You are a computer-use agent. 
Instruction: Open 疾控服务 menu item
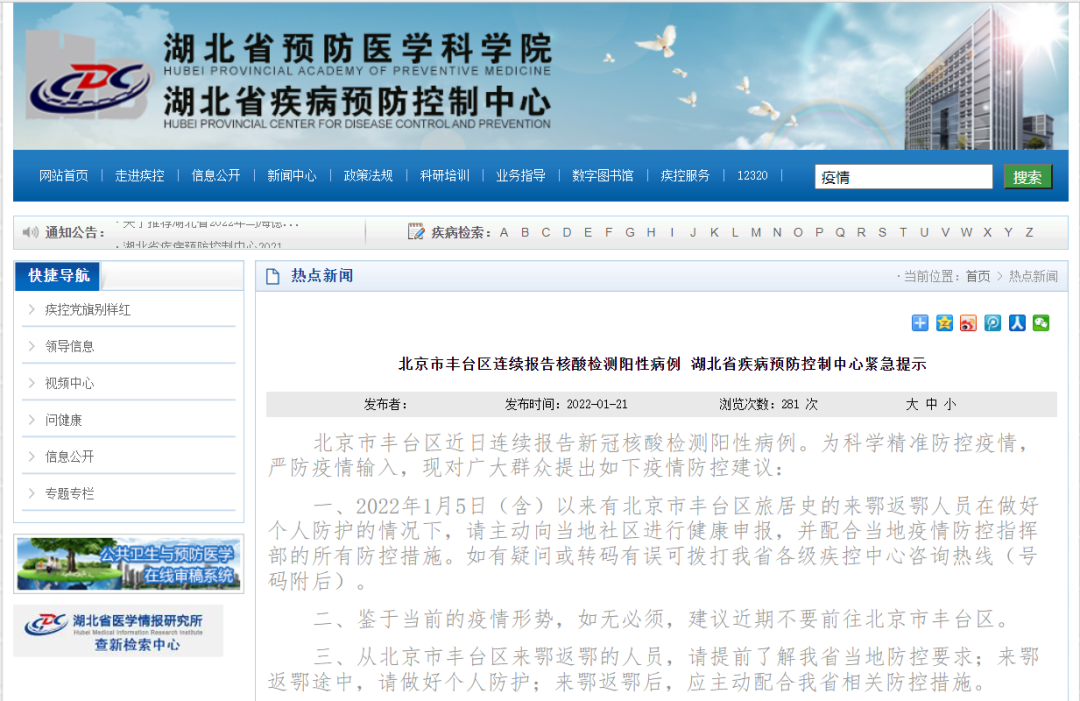(685, 176)
